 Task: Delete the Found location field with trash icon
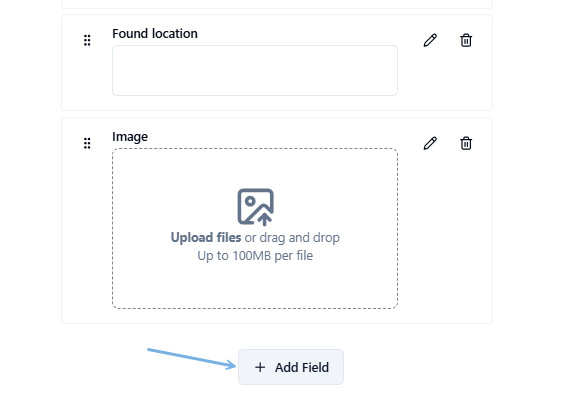point(466,40)
